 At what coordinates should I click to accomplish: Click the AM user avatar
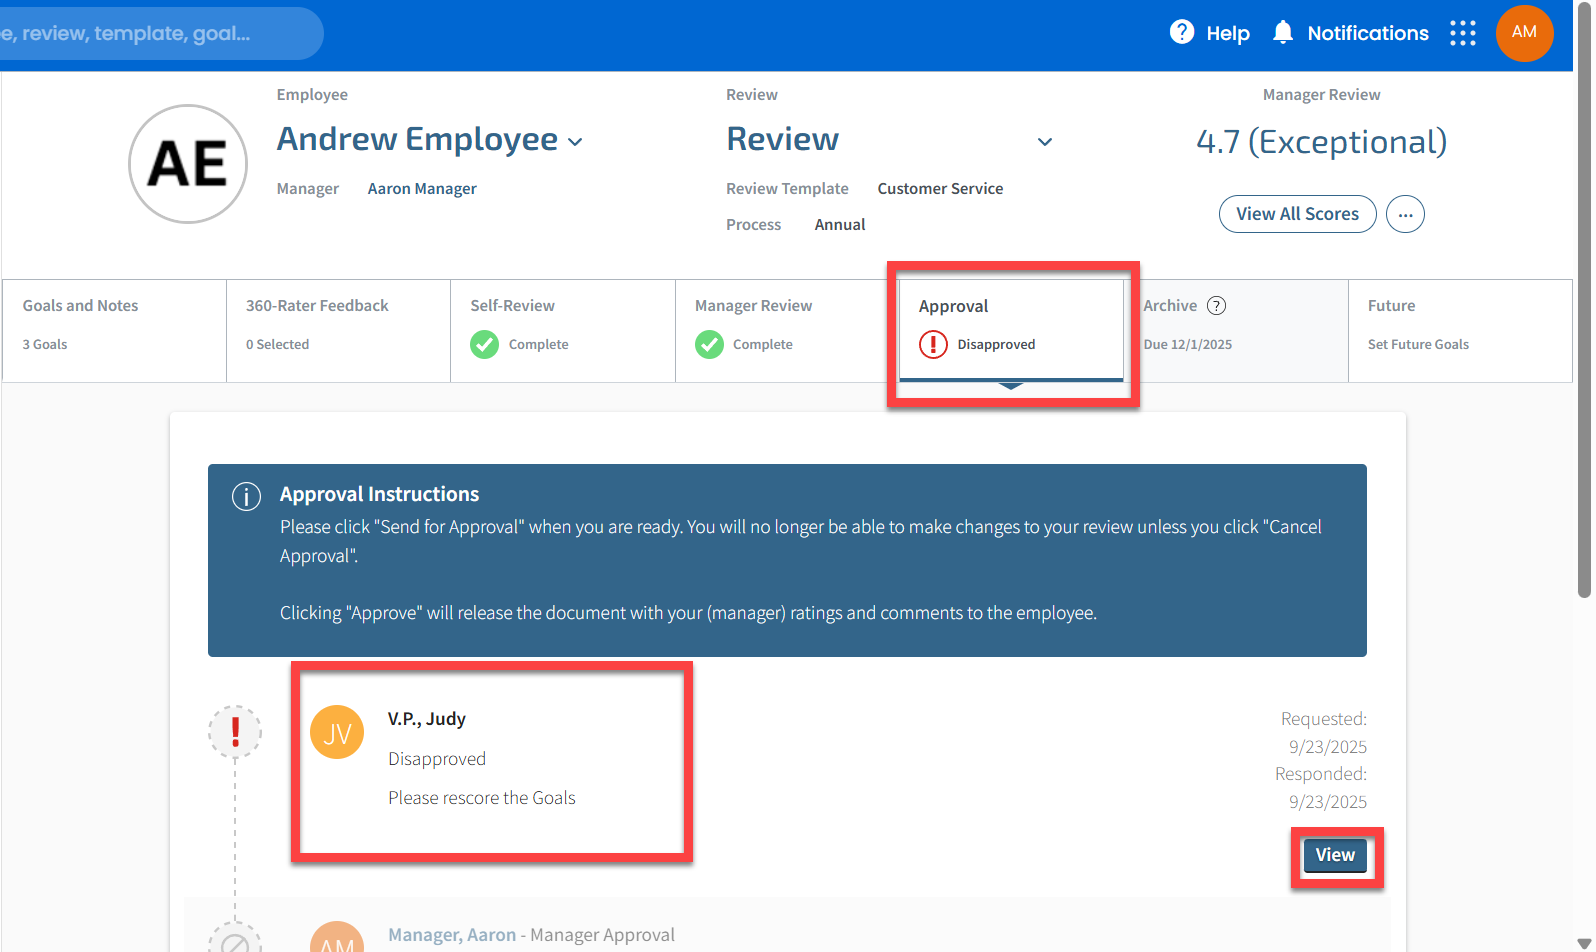point(1523,32)
